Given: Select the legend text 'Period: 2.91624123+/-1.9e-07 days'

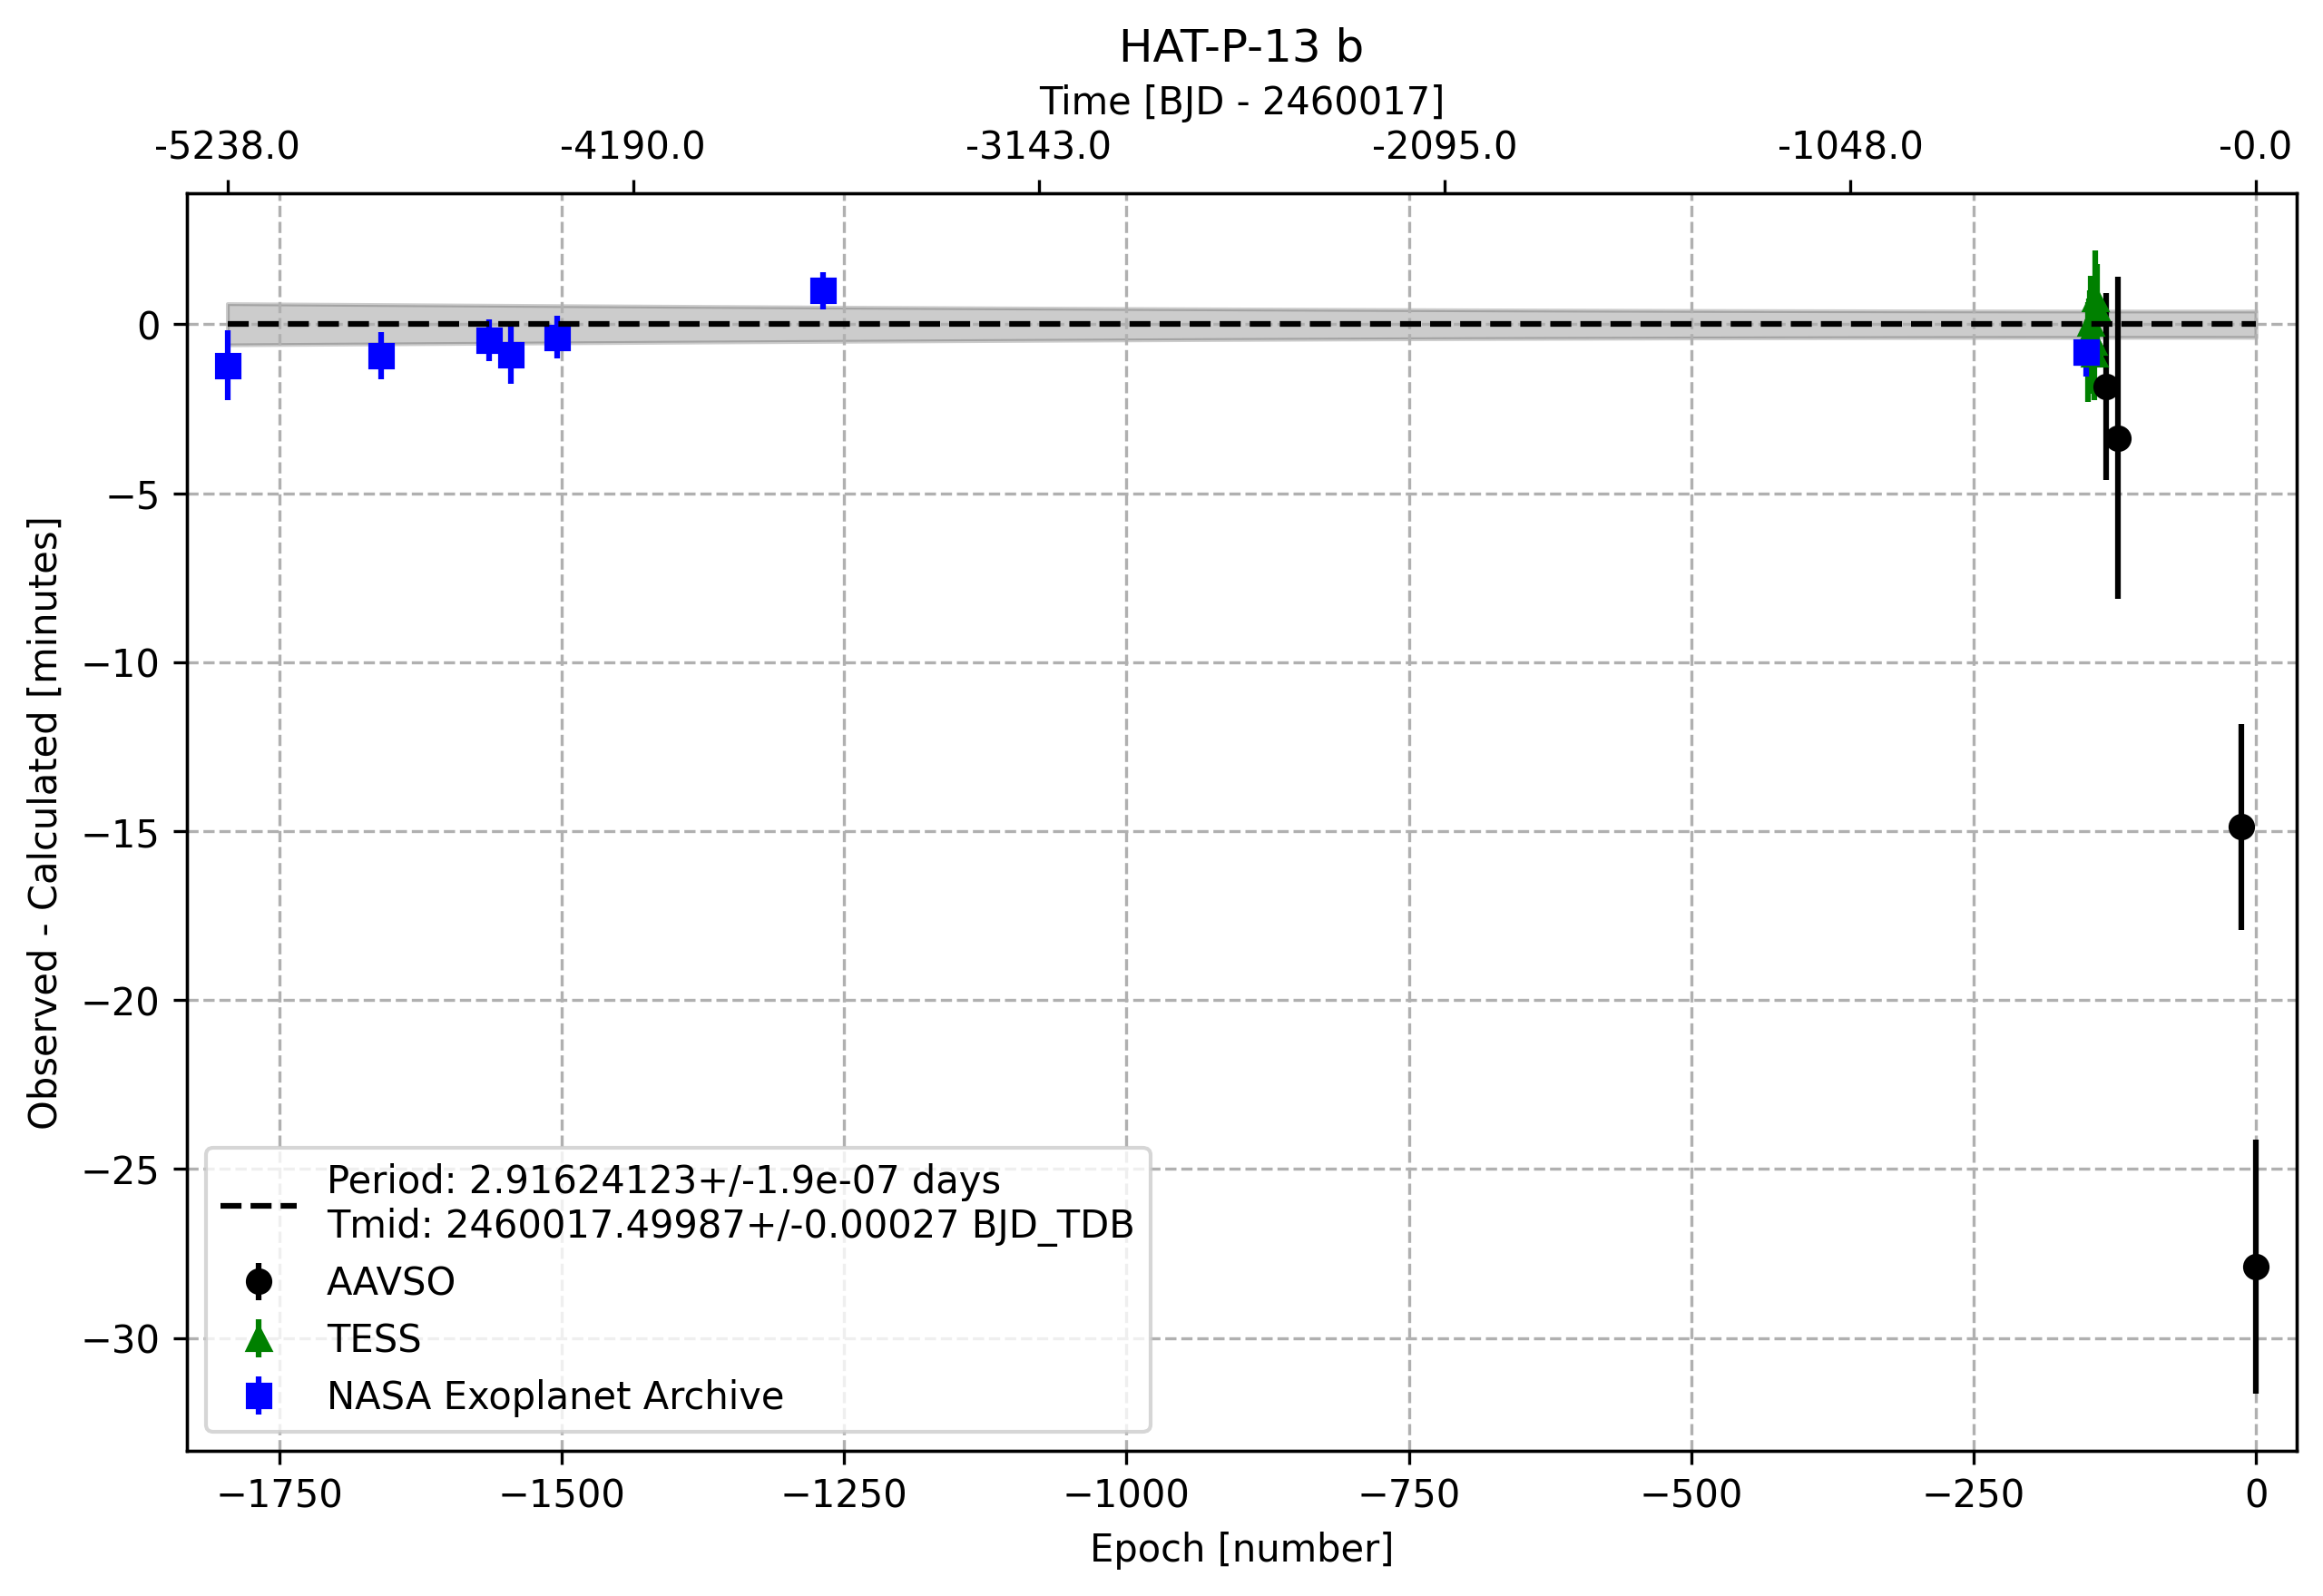Looking at the screenshot, I should [x=663, y=1181].
